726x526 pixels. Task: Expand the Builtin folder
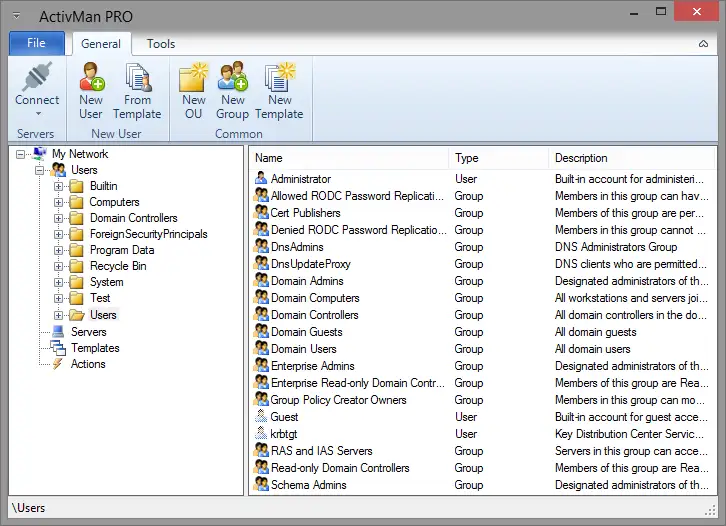pos(58,187)
